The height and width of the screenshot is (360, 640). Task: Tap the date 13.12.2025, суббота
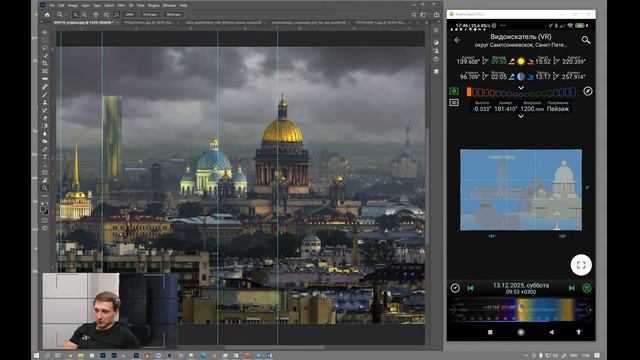[x=521, y=285]
